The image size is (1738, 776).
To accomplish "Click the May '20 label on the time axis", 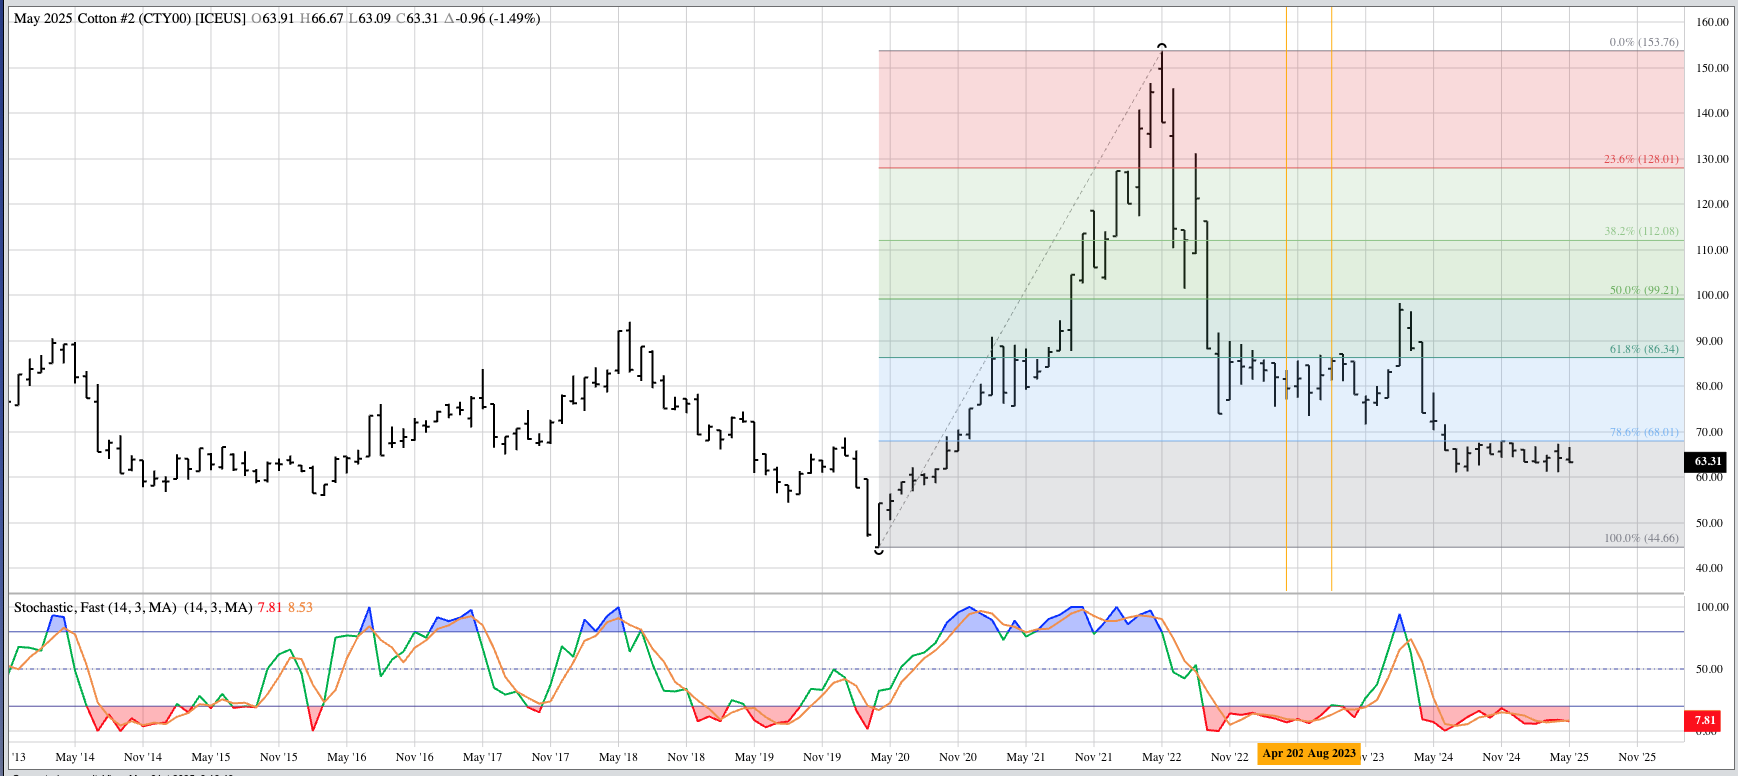I will pyautogui.click(x=890, y=757).
